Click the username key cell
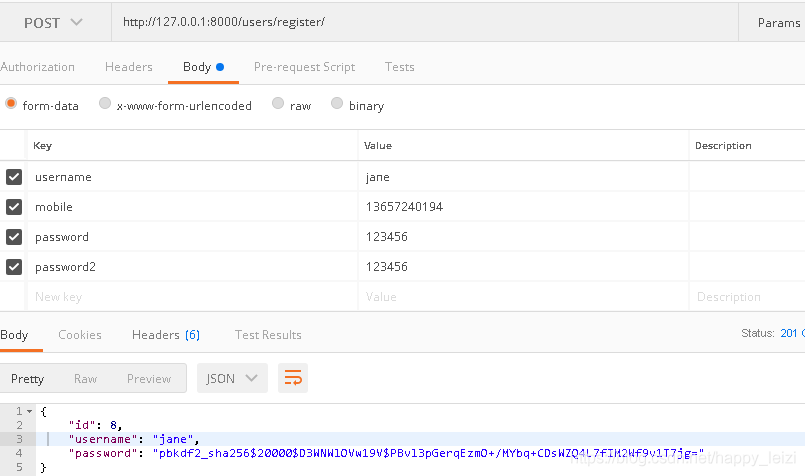 [192, 177]
